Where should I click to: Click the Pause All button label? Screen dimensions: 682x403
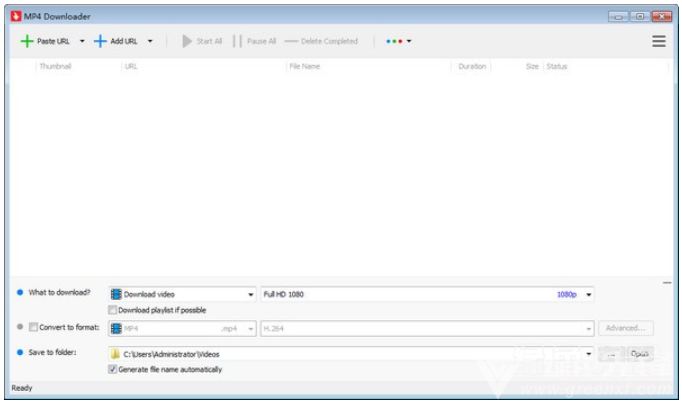coord(261,41)
